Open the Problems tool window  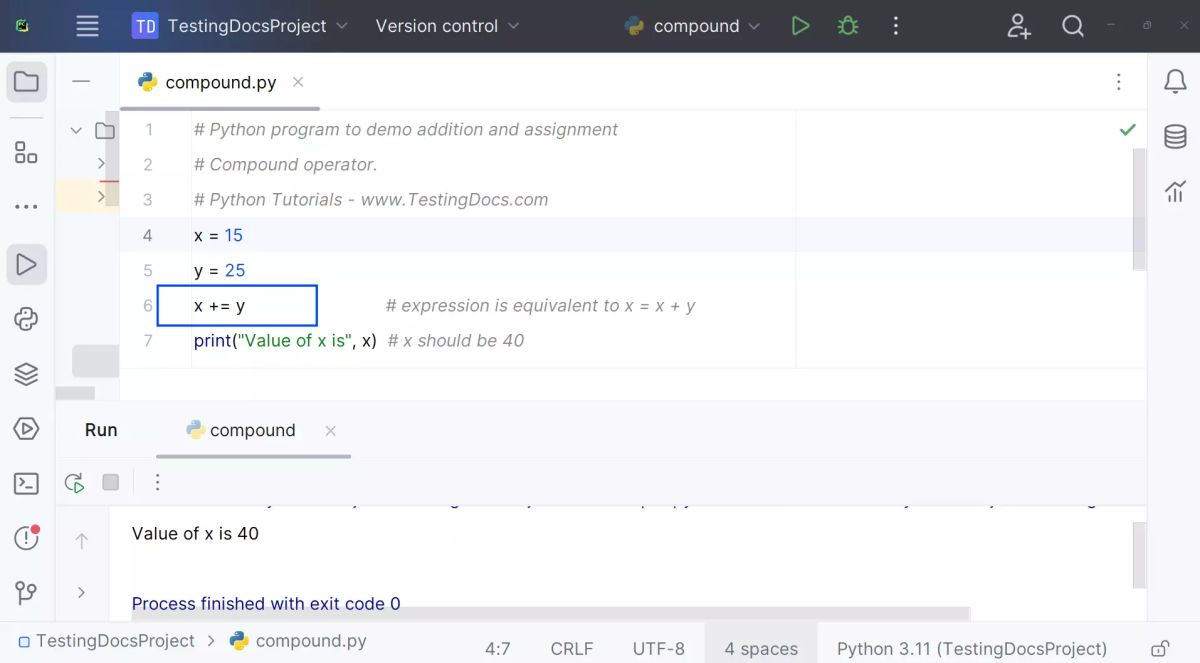26,538
